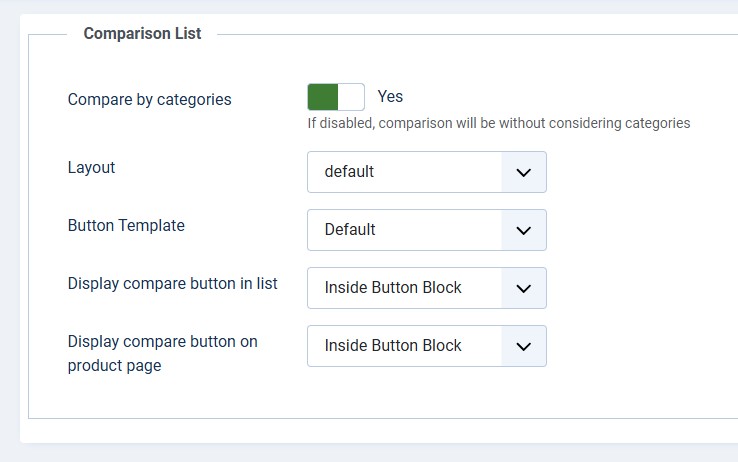Viewport: 738px width, 462px height.
Task: Click chevron of compare button on product page
Action: click(x=523, y=346)
